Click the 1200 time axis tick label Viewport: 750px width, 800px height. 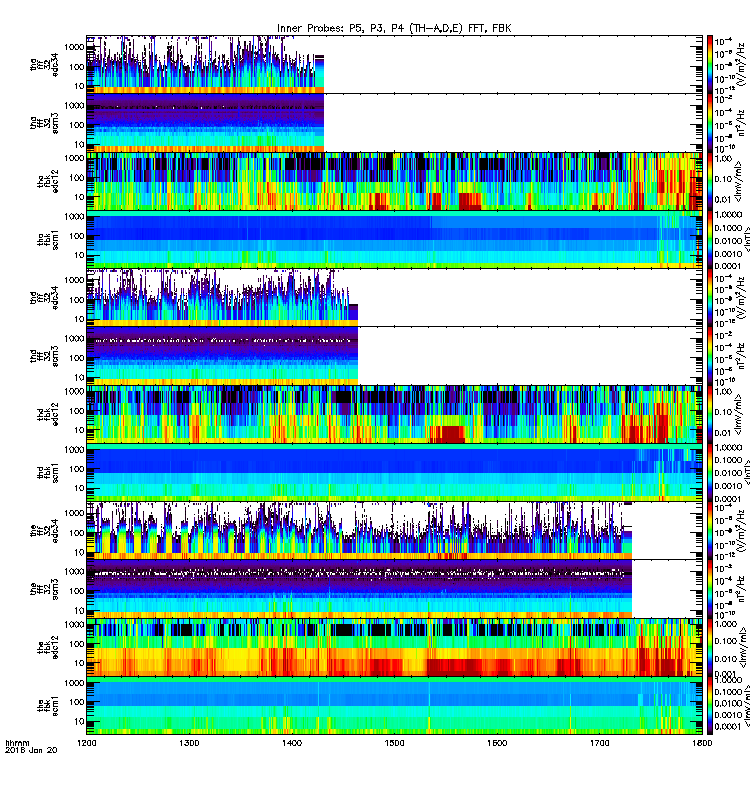coord(87,743)
